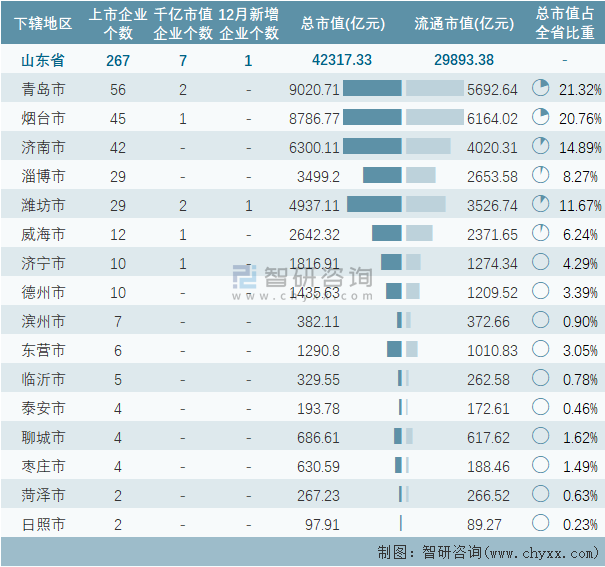Click the pie icon beside 20.76%

[541, 118]
